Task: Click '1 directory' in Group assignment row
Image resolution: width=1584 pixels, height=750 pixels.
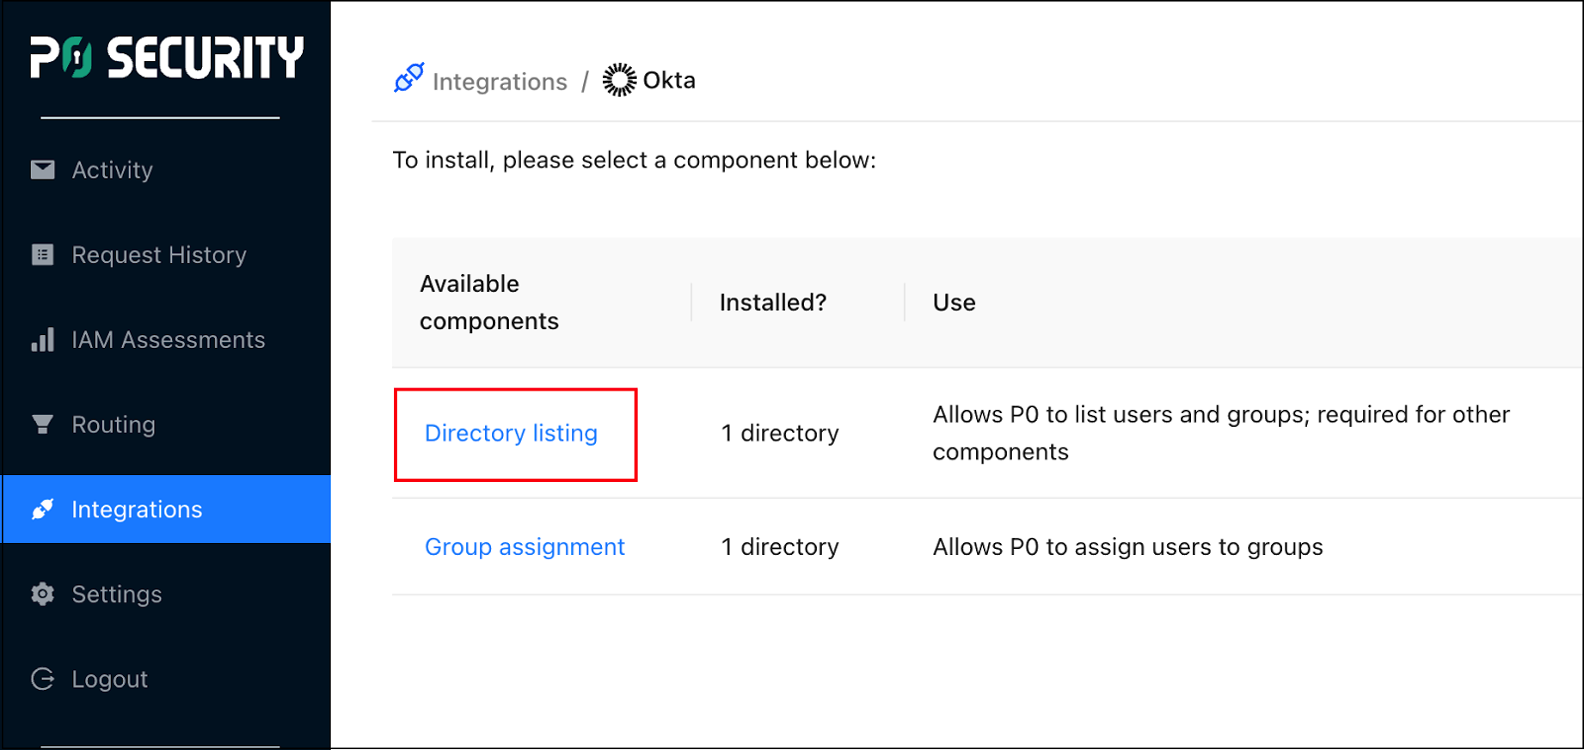Action: pos(780,547)
